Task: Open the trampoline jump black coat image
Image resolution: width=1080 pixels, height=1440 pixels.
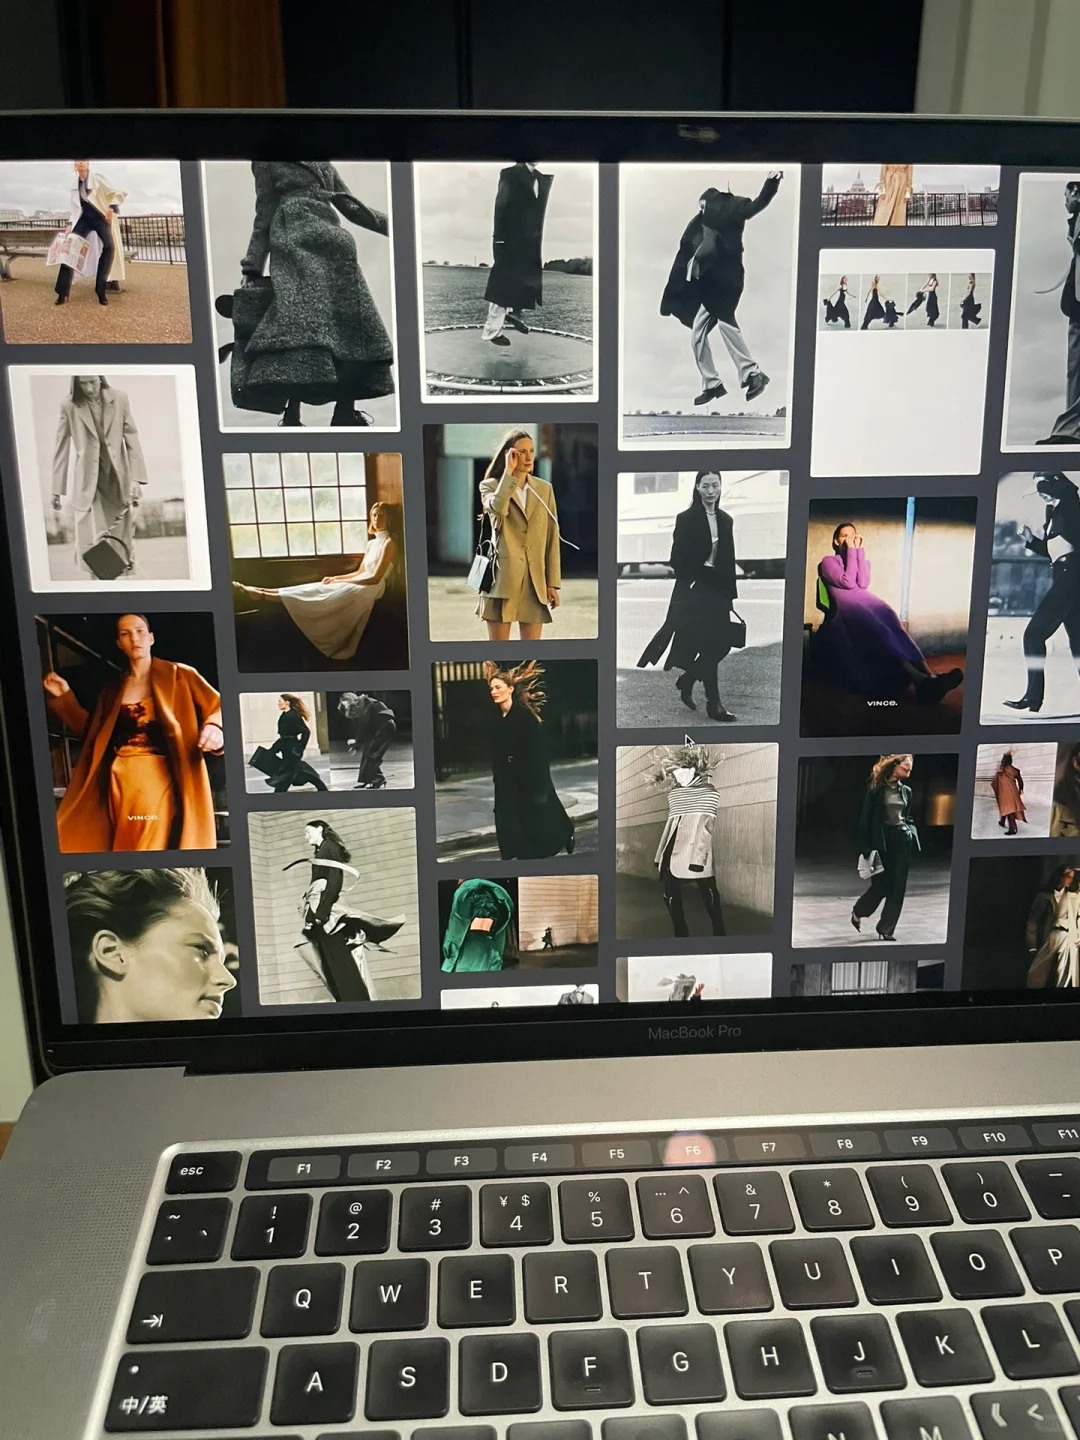Action: (507, 282)
